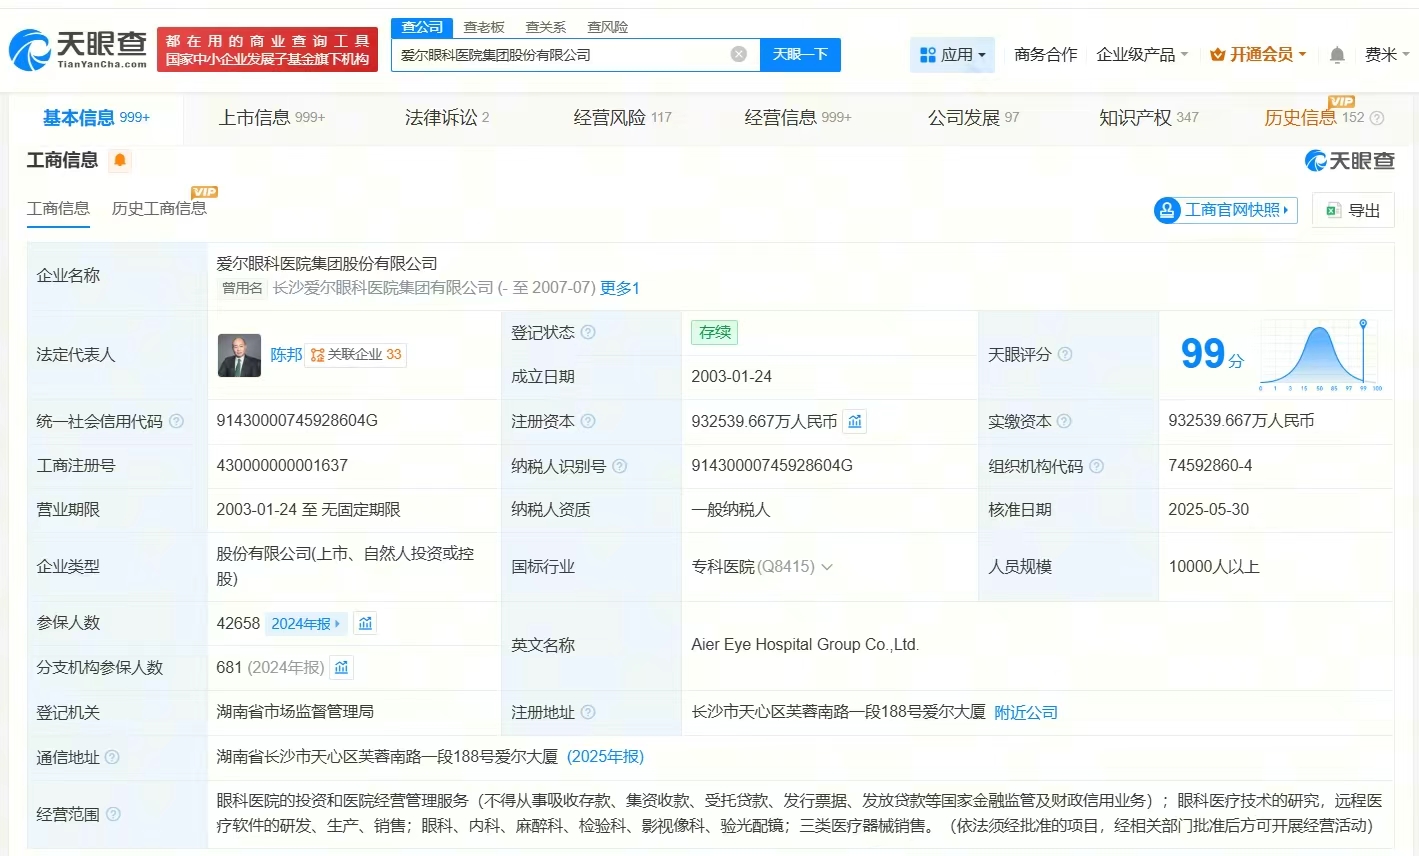The height and width of the screenshot is (856, 1419).
Task: Open the 公司发展 tab
Action: tap(973, 118)
